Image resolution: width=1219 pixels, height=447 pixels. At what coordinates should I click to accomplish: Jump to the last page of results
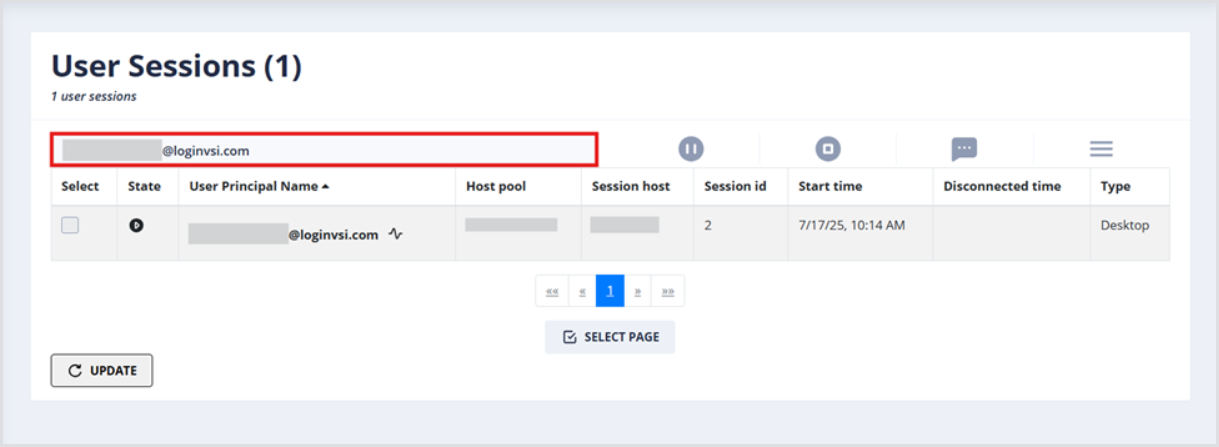click(668, 291)
